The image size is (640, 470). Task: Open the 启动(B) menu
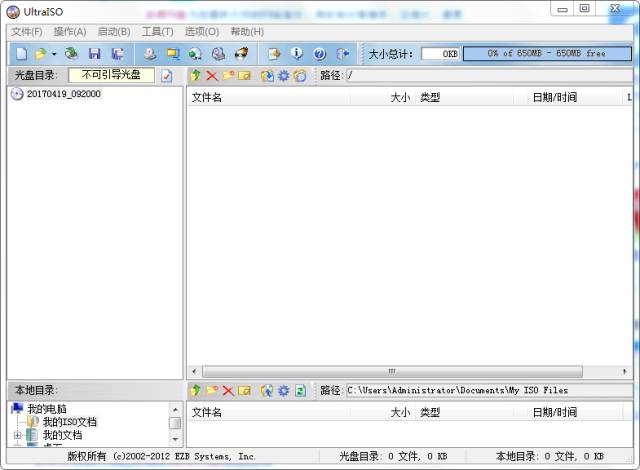[x=114, y=31]
